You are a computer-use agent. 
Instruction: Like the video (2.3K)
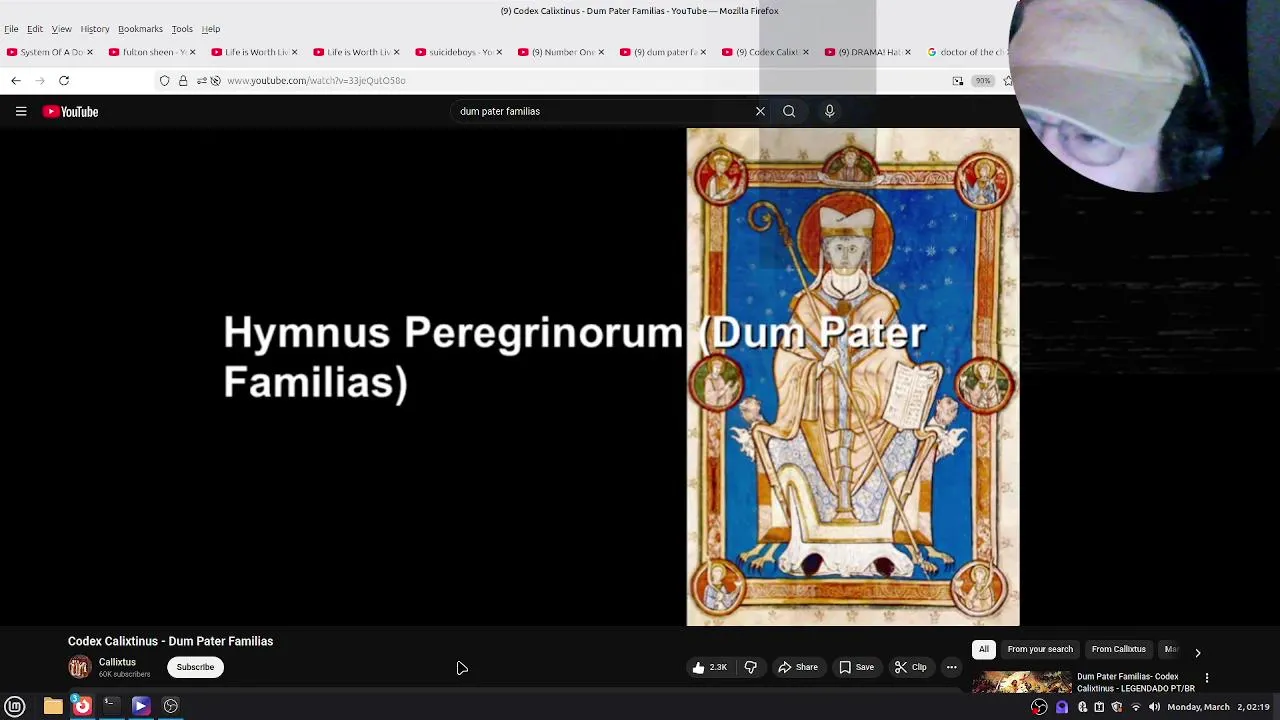[x=709, y=667]
